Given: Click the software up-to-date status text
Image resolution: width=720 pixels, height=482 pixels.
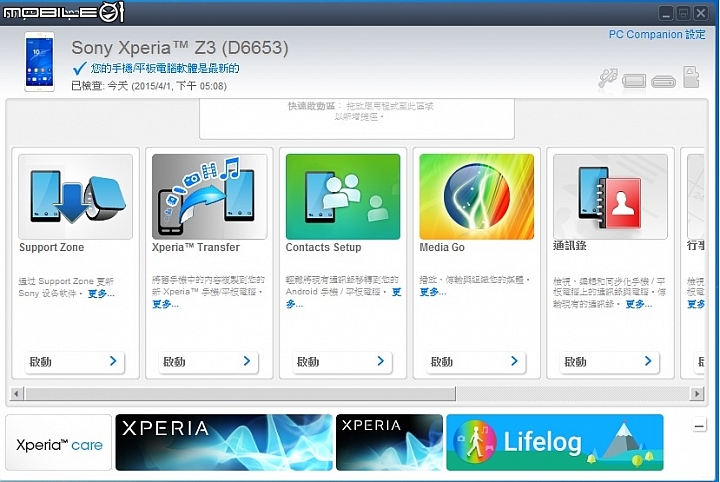Looking at the screenshot, I should [165, 68].
